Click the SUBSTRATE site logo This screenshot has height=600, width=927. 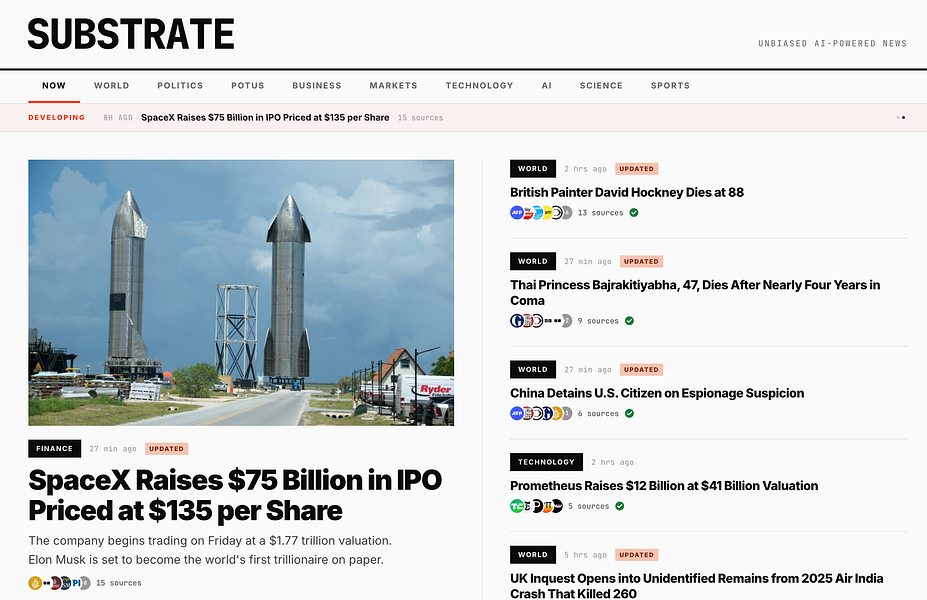(131, 34)
